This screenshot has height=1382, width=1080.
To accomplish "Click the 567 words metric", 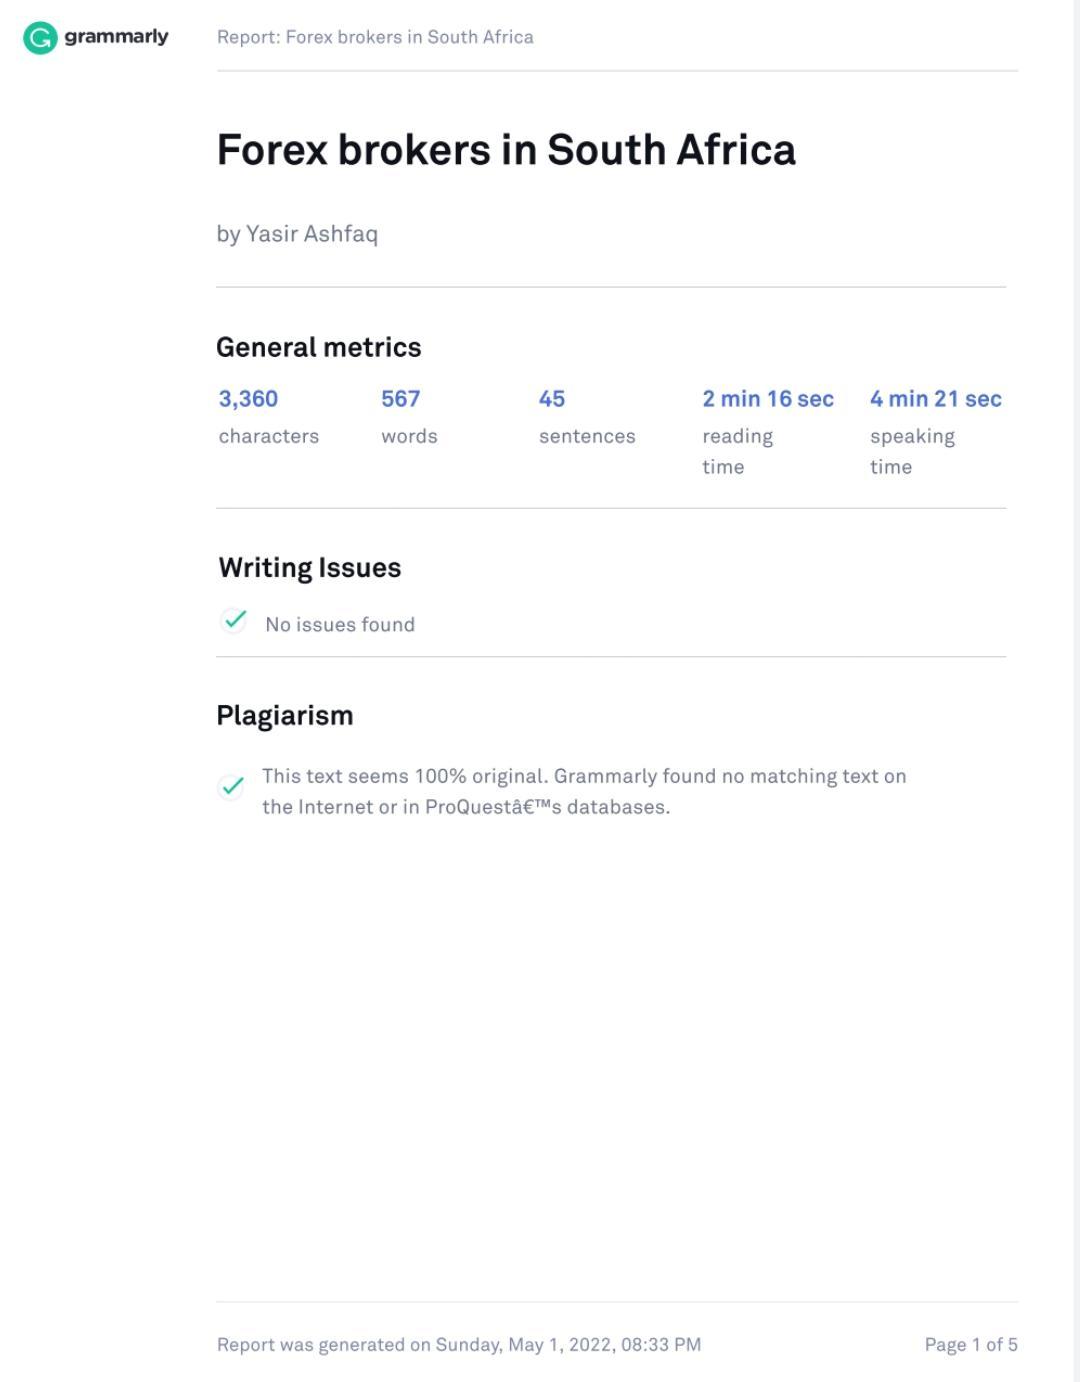I will 400,399.
